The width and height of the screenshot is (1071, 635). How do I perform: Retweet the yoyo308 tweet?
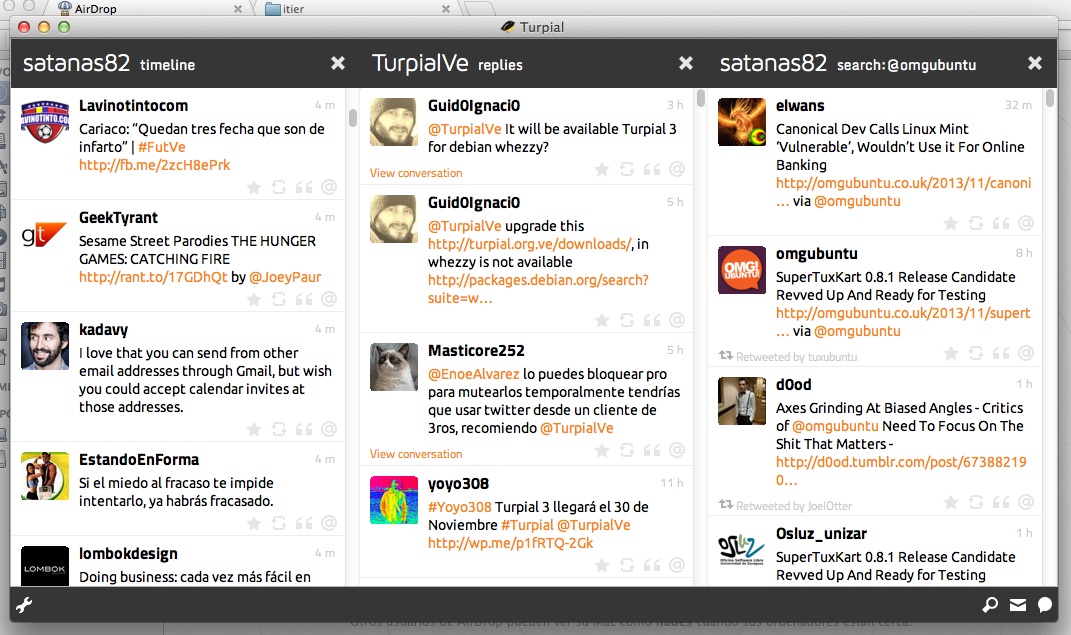pyautogui.click(x=627, y=565)
